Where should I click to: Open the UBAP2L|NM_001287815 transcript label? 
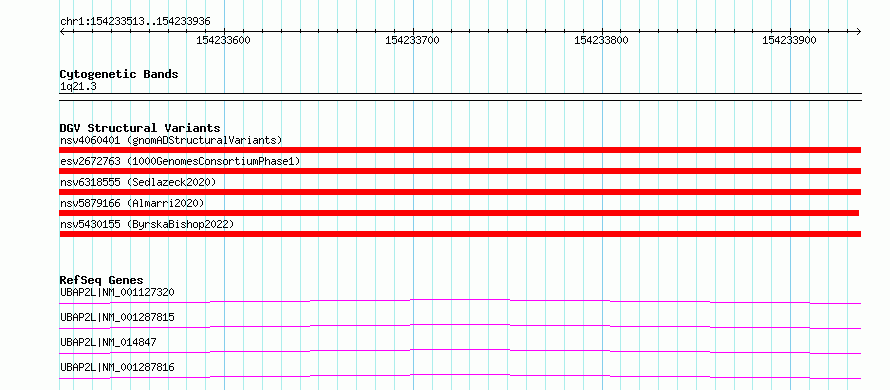tap(117, 317)
